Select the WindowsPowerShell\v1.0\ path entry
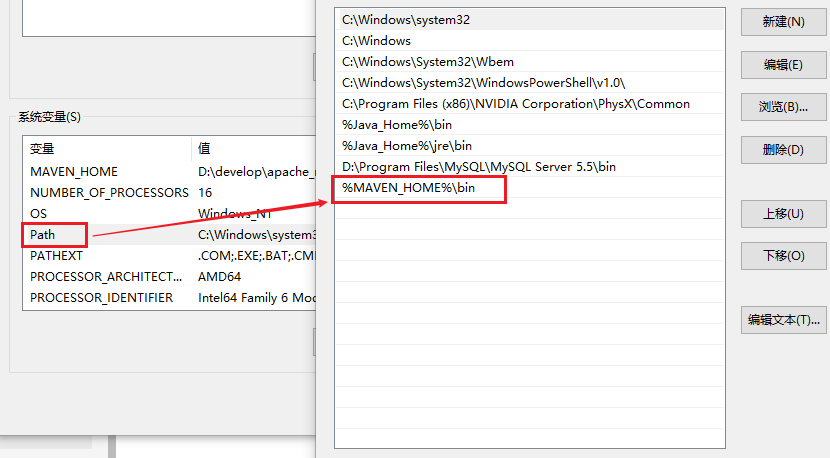The height and width of the screenshot is (458, 830). (529, 83)
